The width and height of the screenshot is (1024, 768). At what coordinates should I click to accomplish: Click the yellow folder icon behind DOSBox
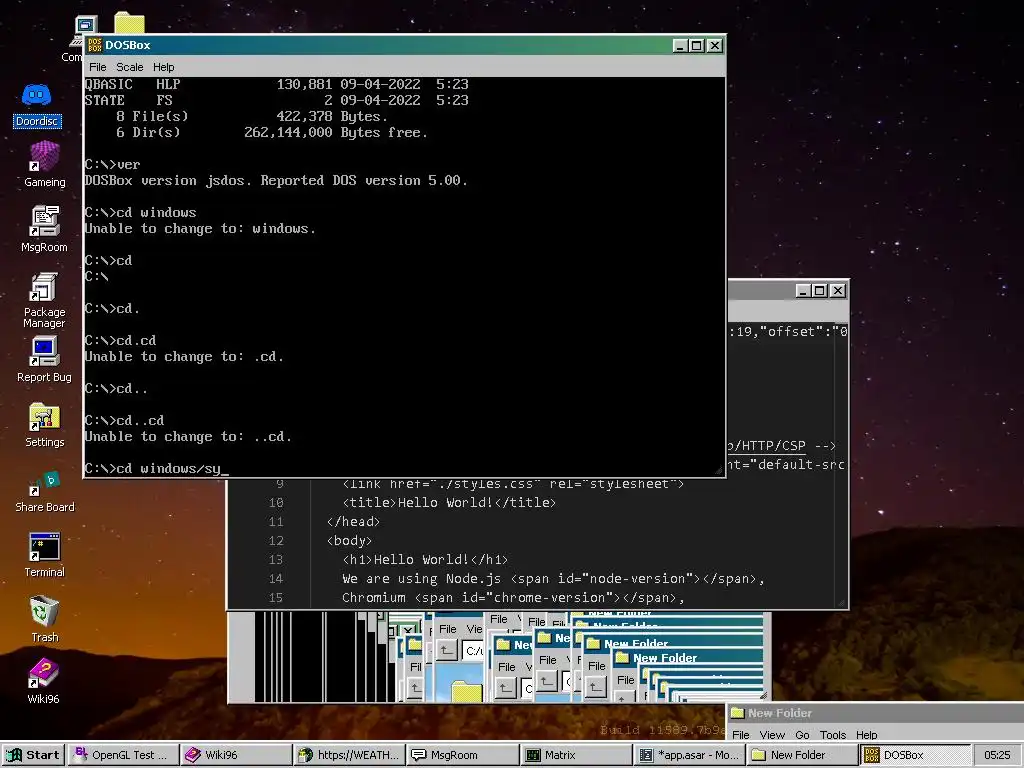[x=129, y=23]
